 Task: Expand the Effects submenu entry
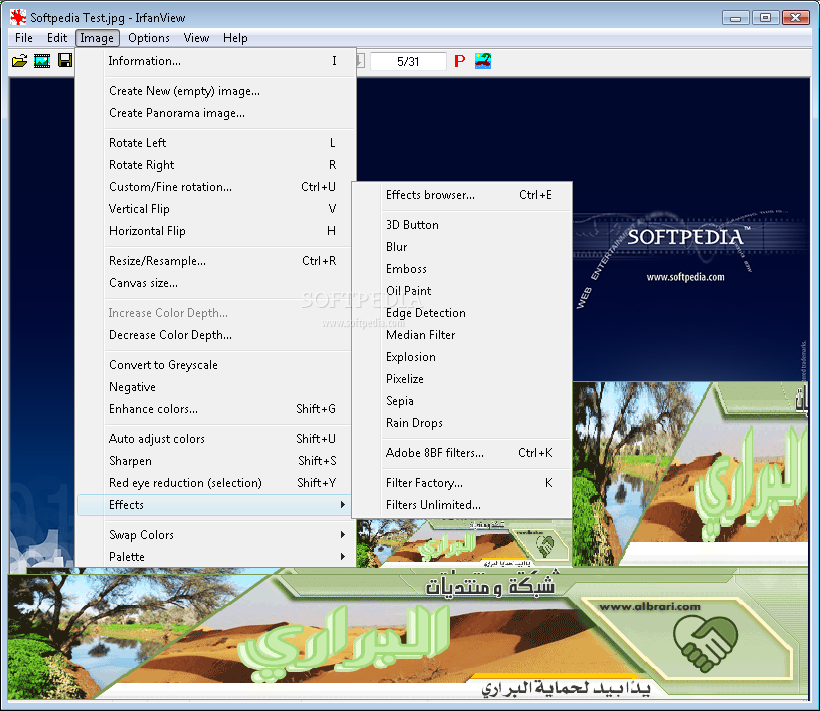(216, 504)
